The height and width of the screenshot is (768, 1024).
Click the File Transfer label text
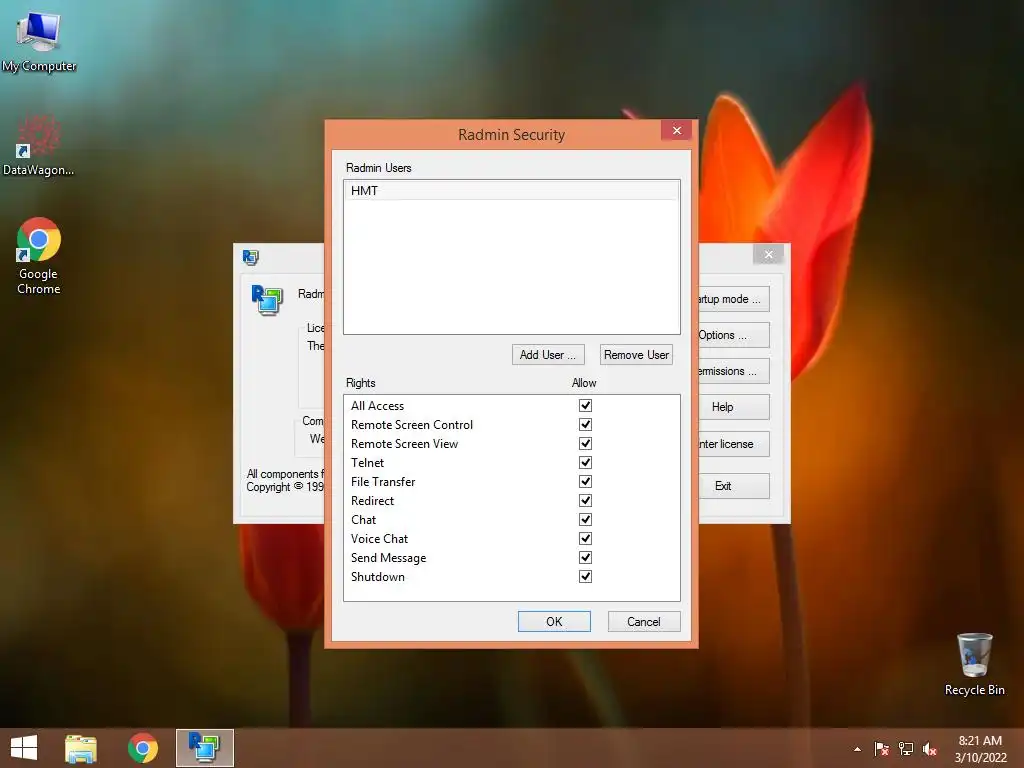tap(383, 482)
